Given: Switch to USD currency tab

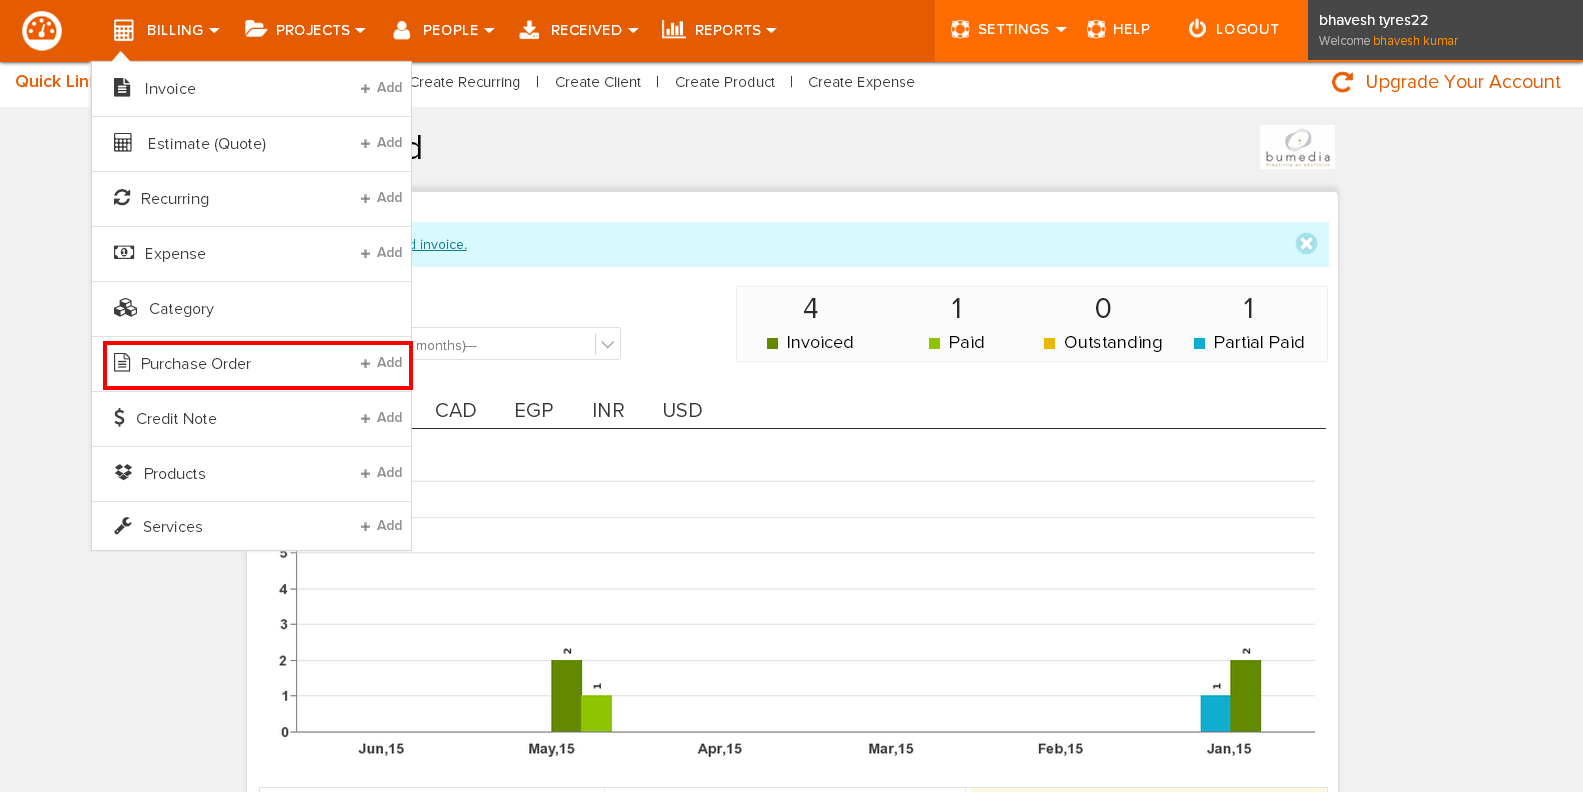Looking at the screenshot, I should 683,410.
